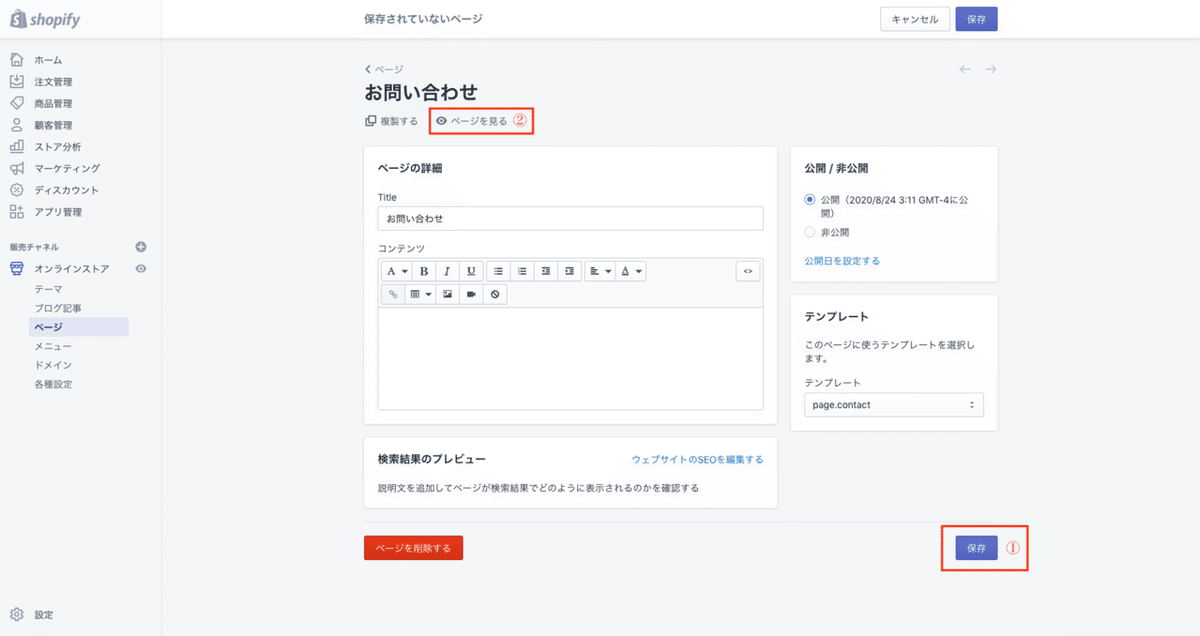Toggle オンラインストア visibility with the eye icon
This screenshot has width=1200, height=636.
pyautogui.click(x=141, y=268)
